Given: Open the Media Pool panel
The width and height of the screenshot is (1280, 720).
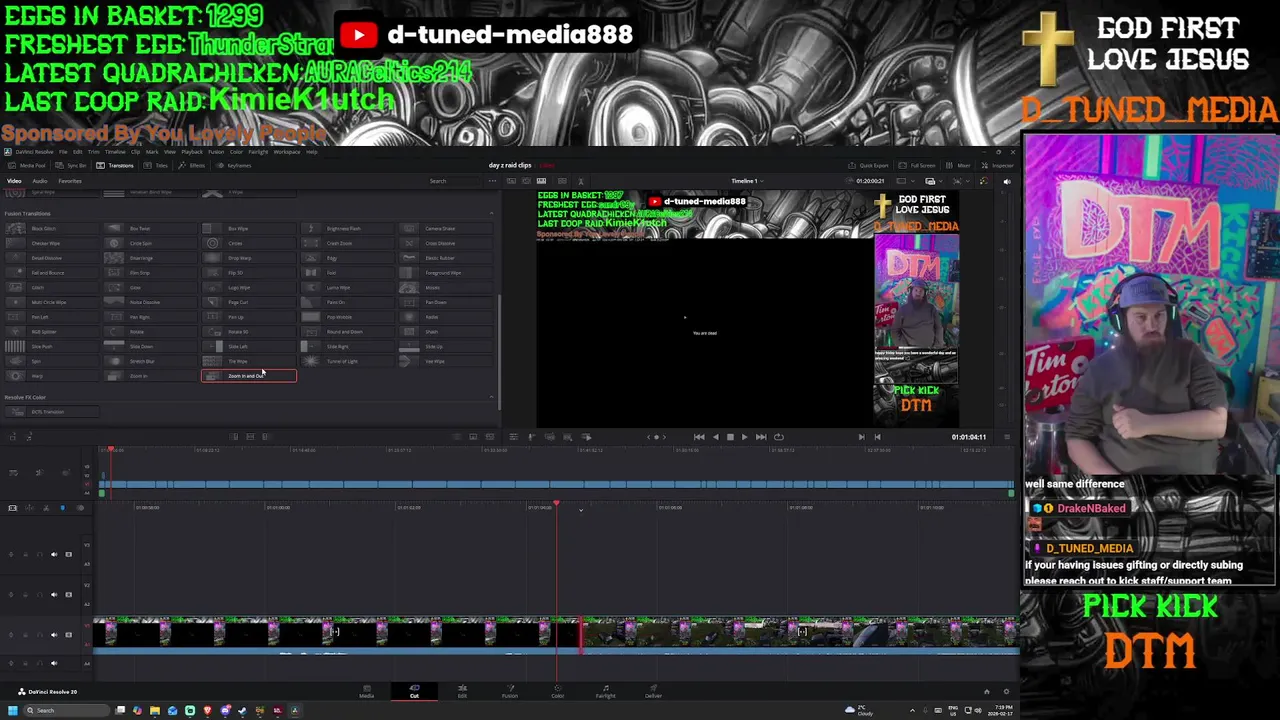Looking at the screenshot, I should (27, 165).
